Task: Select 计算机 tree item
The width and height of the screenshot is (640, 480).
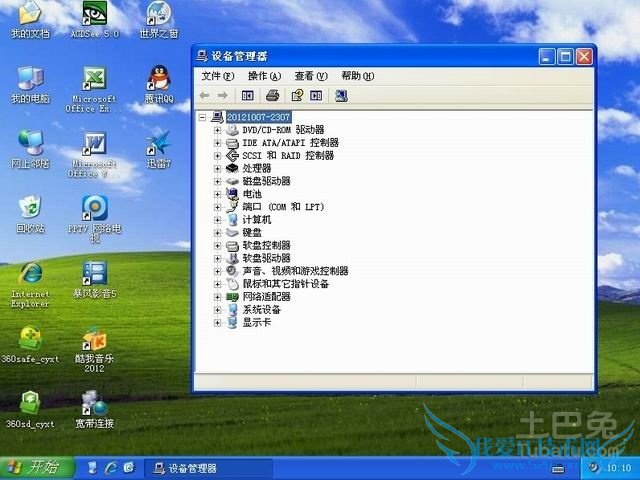Action: pos(257,220)
